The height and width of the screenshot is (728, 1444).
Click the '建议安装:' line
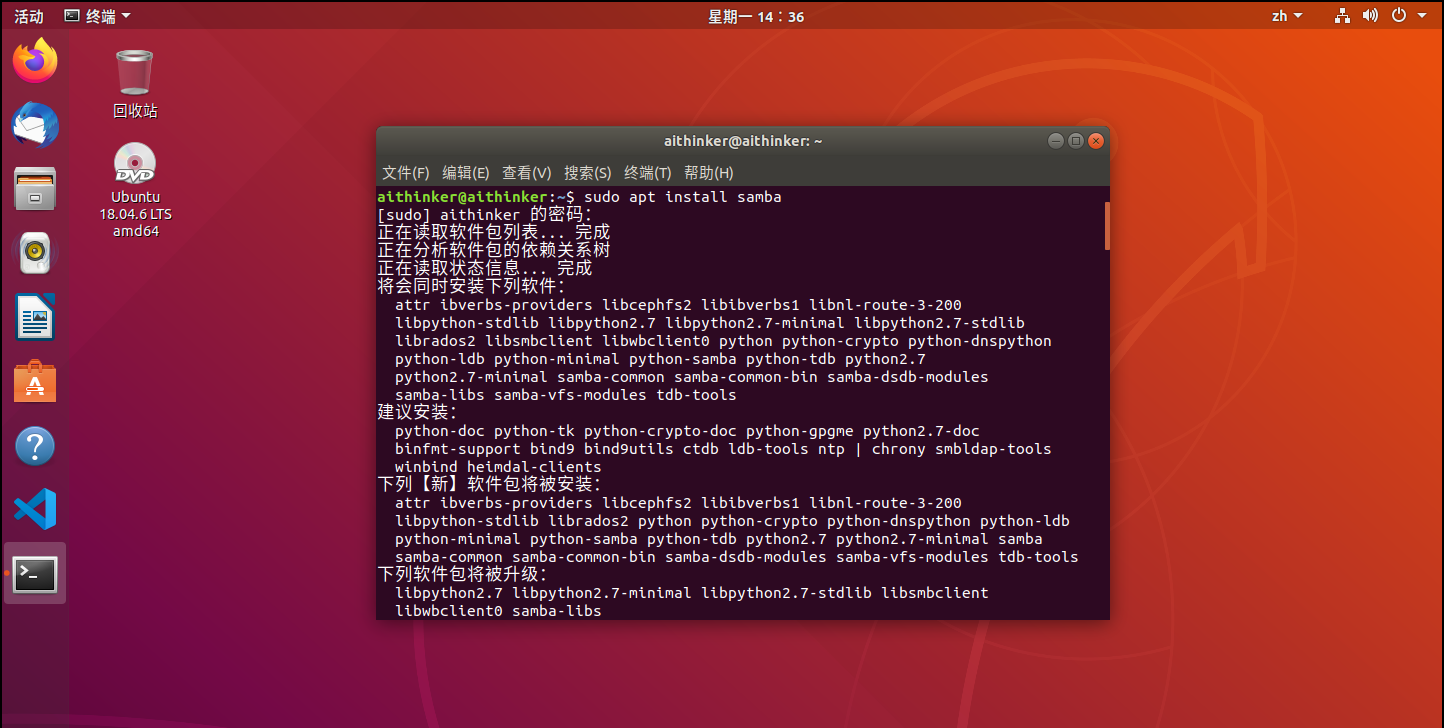coord(417,412)
